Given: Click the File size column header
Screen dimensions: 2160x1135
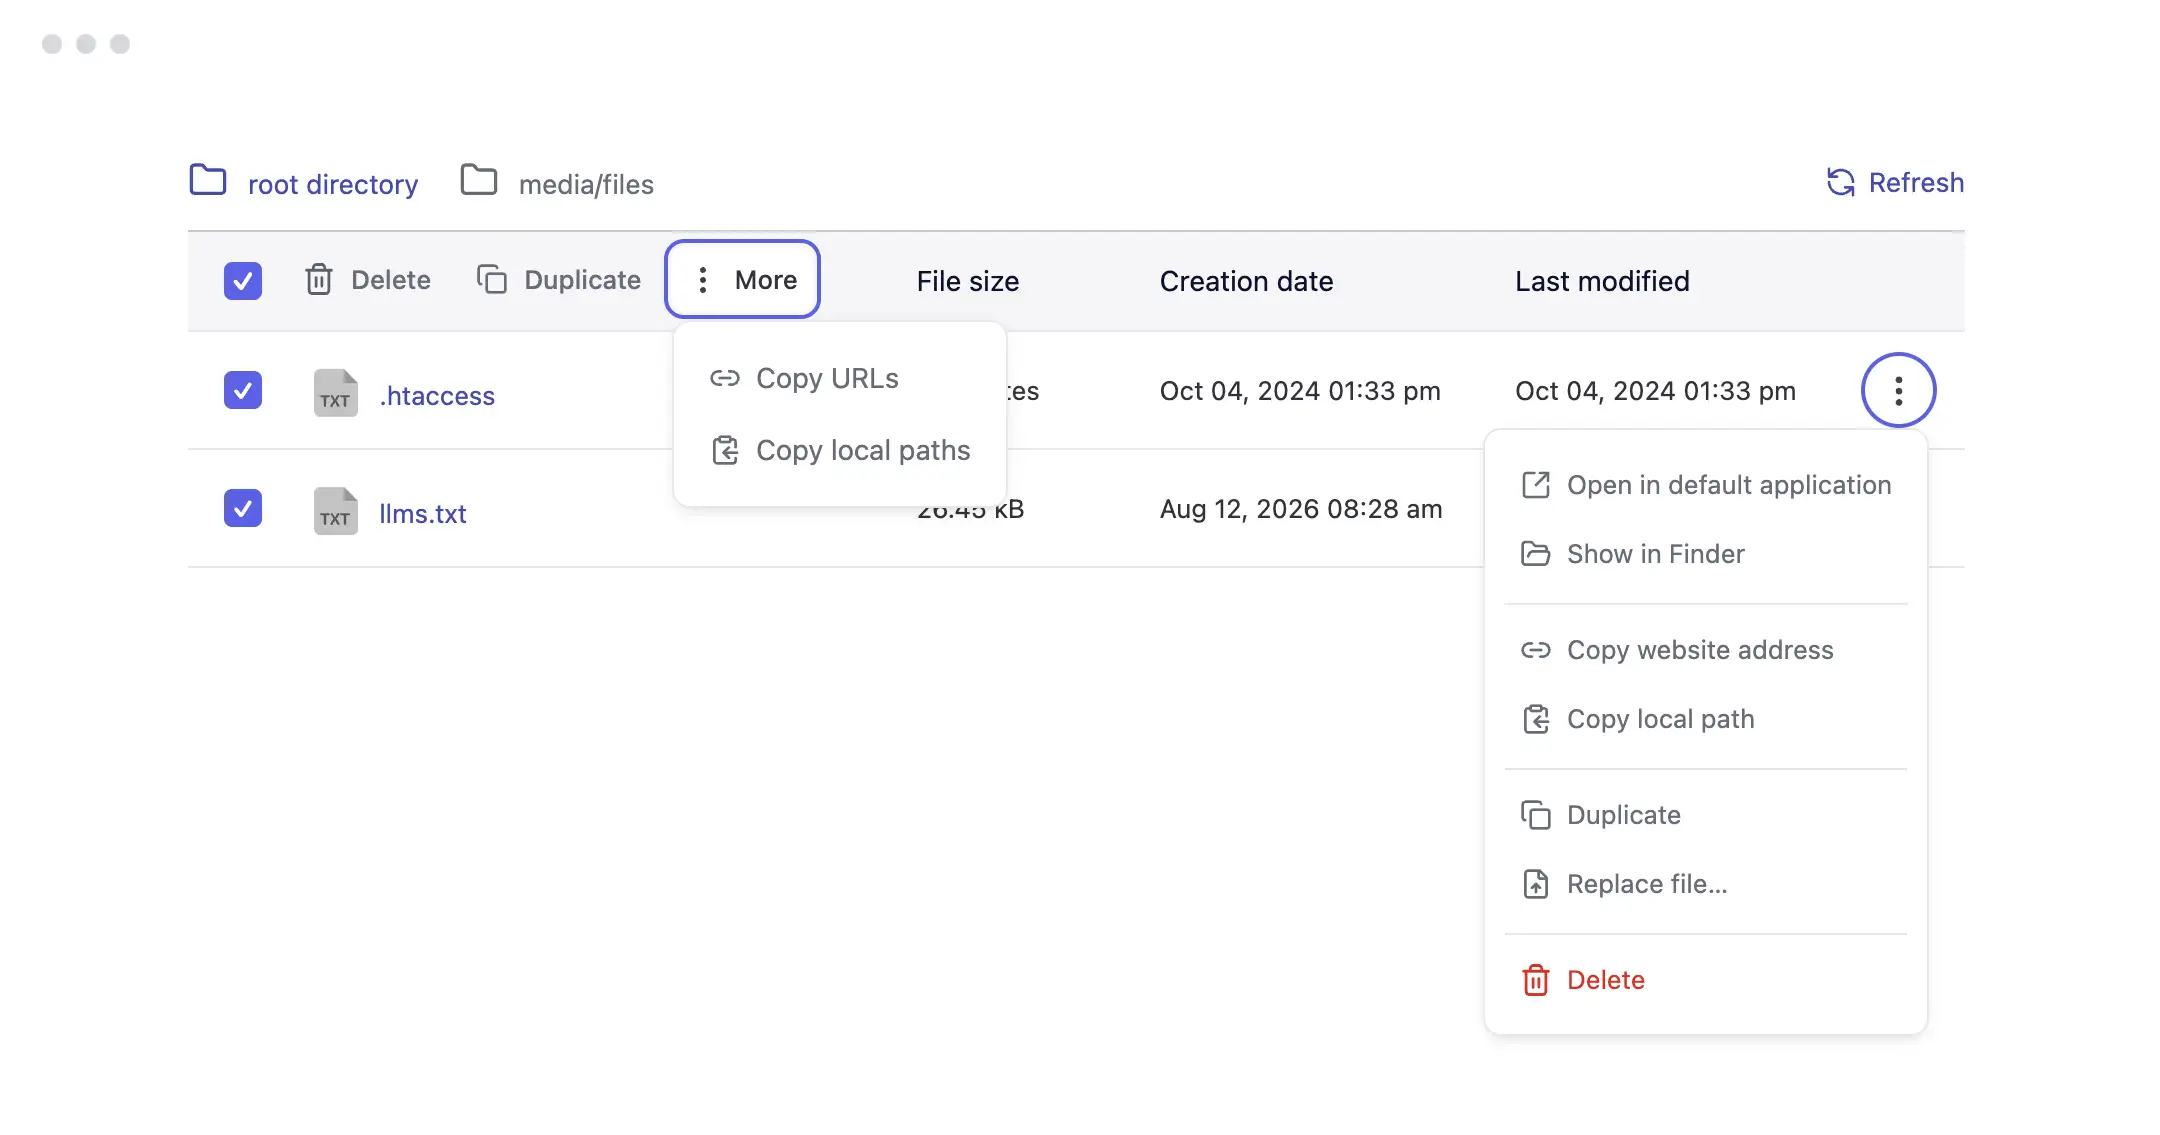Looking at the screenshot, I should (x=968, y=281).
